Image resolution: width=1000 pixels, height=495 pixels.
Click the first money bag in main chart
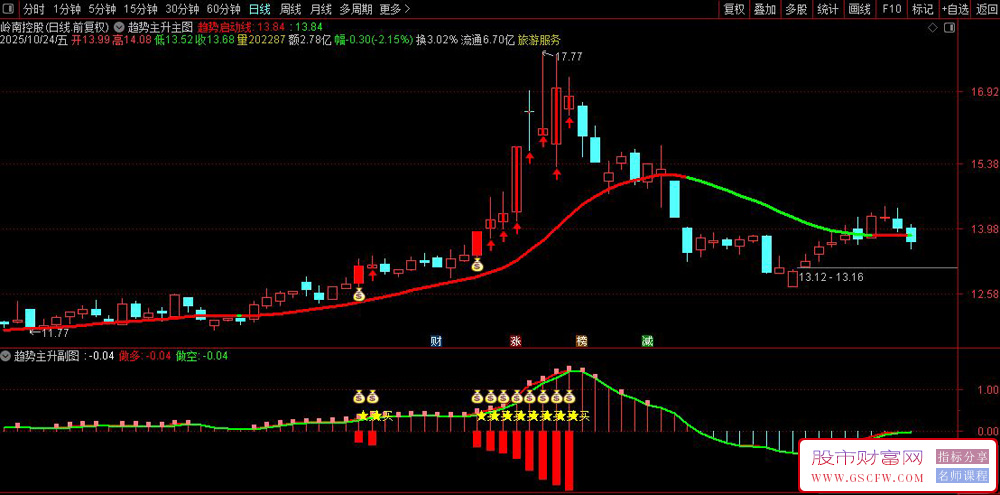point(358,294)
